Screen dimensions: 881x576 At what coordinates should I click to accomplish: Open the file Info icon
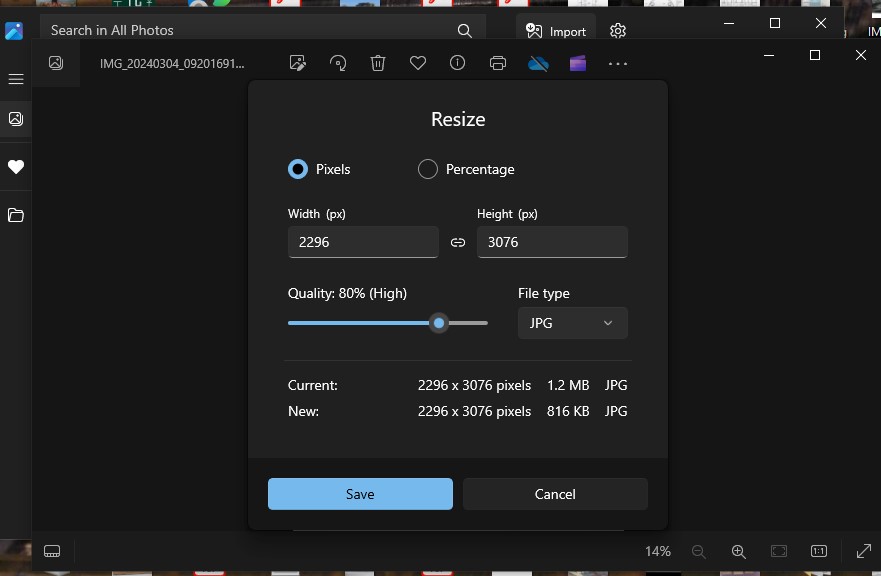pos(458,63)
